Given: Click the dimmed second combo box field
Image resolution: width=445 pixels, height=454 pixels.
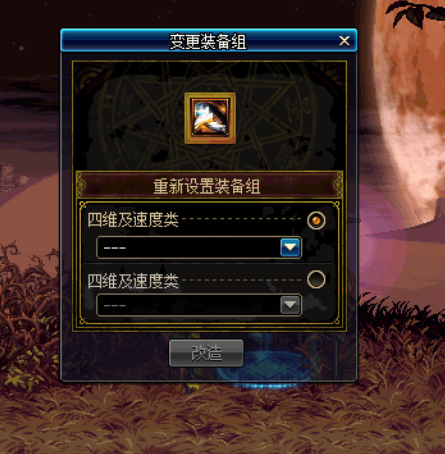Looking at the screenshot, I should coord(199,305).
